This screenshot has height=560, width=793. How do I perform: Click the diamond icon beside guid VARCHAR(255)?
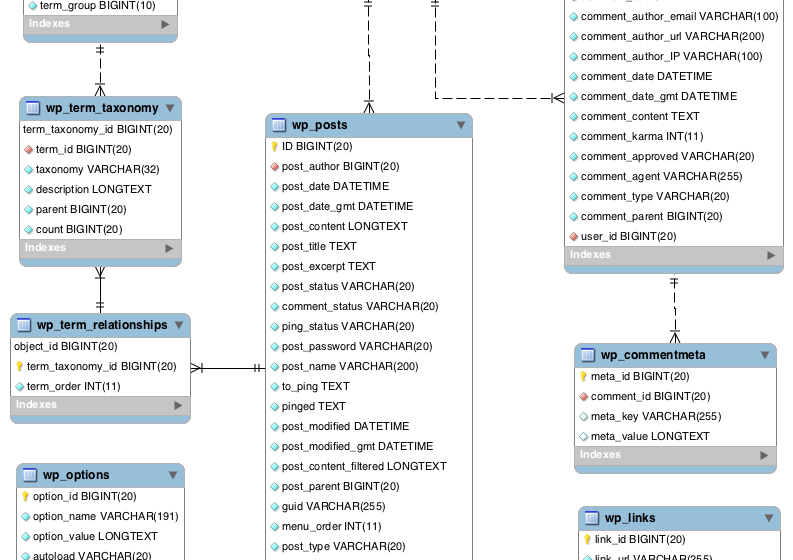coord(275,506)
